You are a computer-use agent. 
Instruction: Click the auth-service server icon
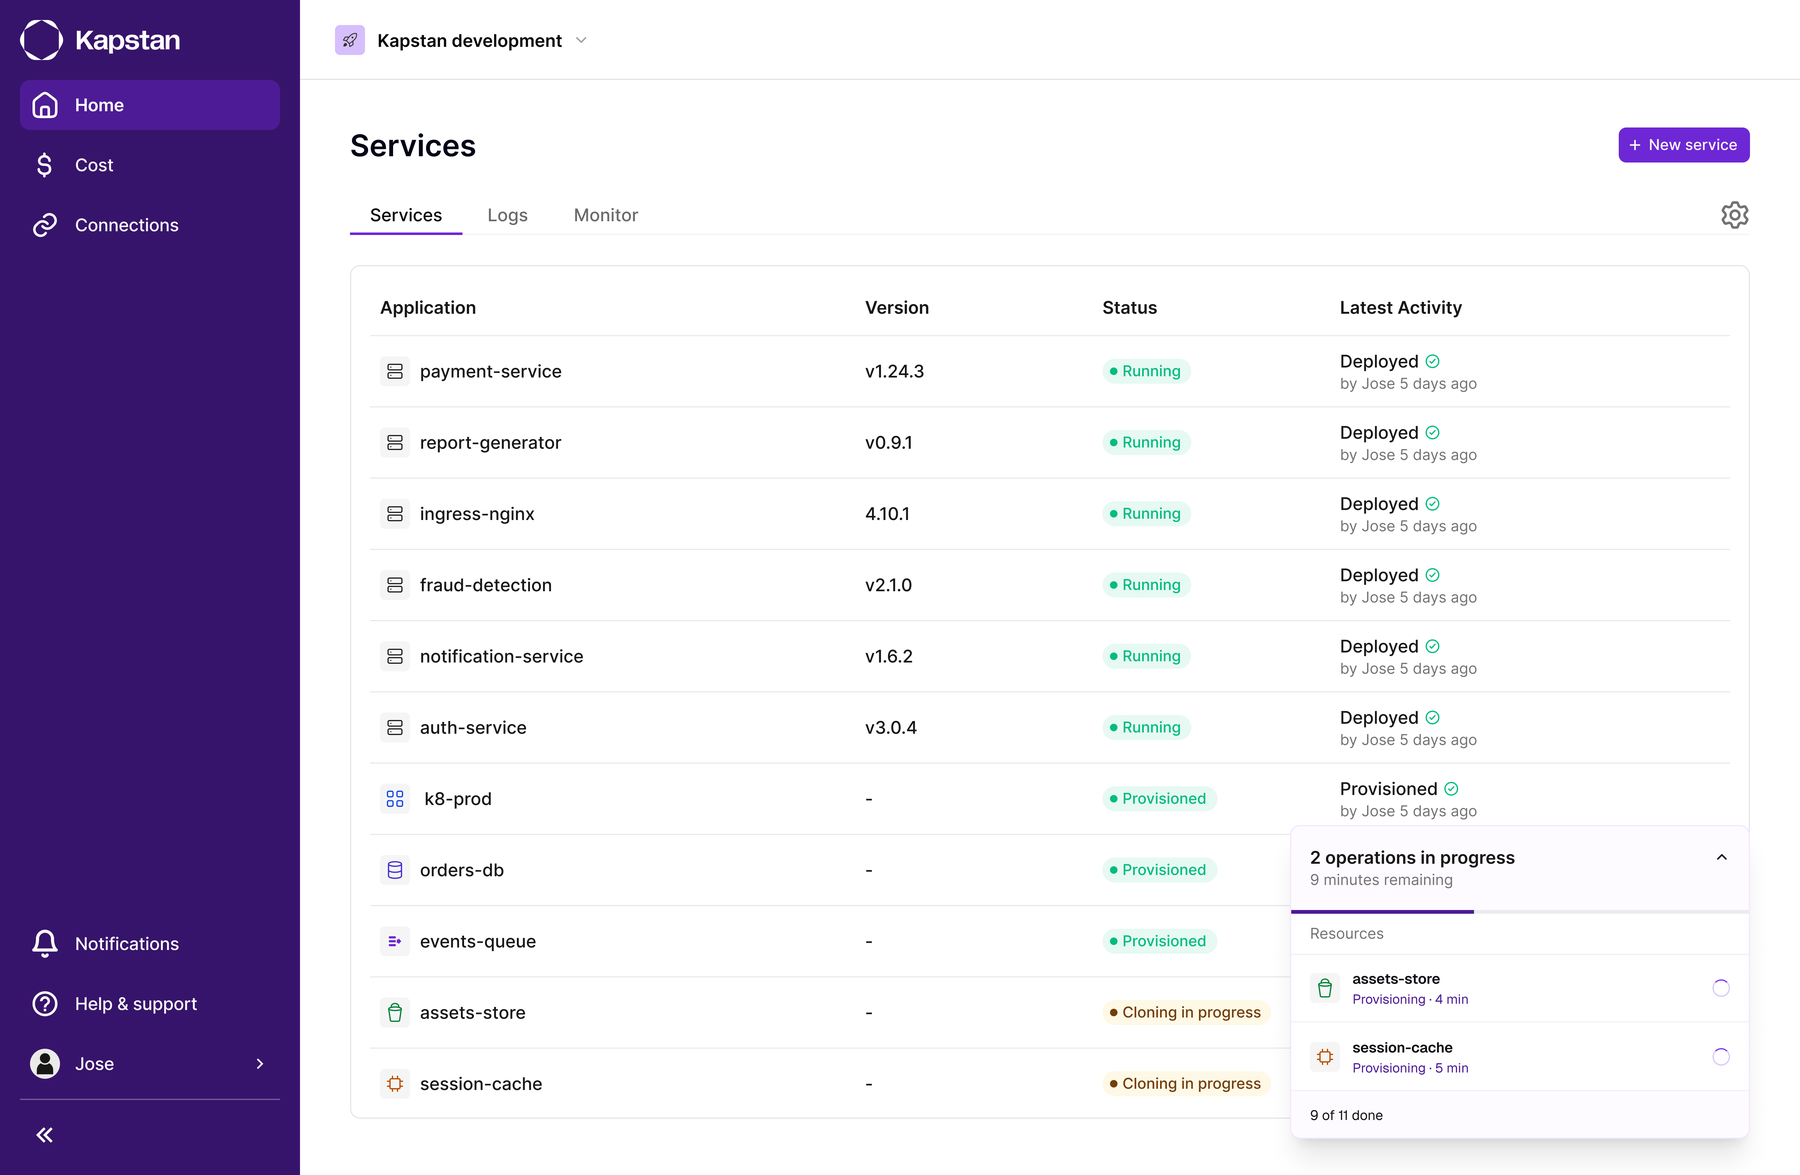[395, 728]
